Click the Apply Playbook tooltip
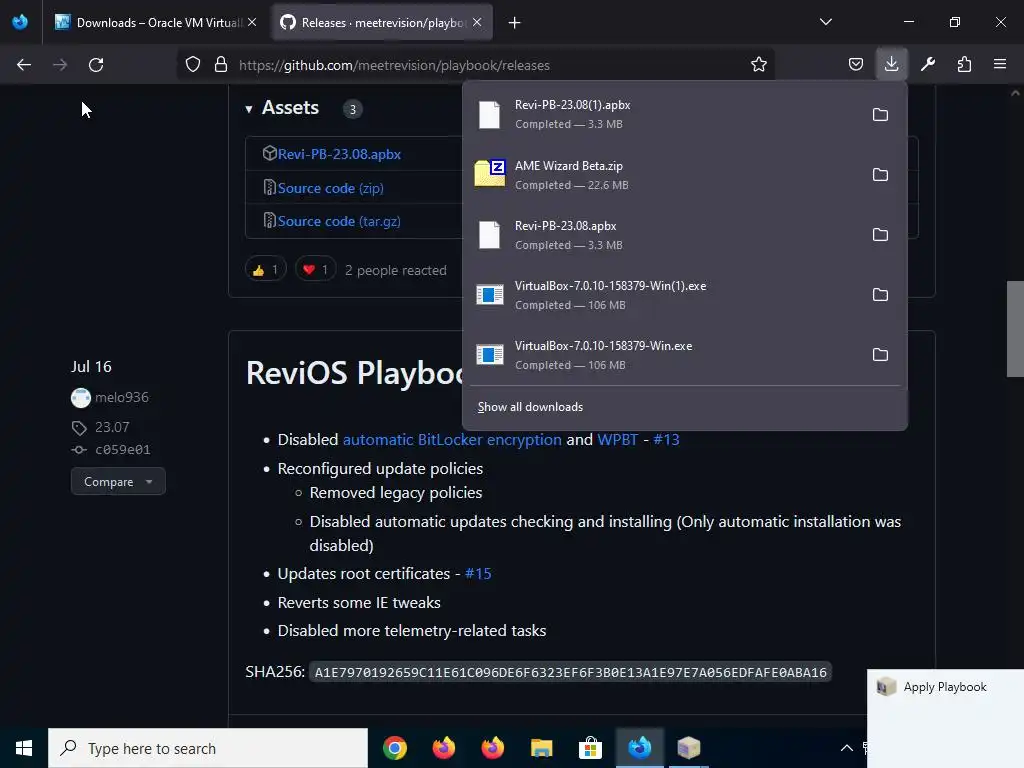 coord(945,687)
